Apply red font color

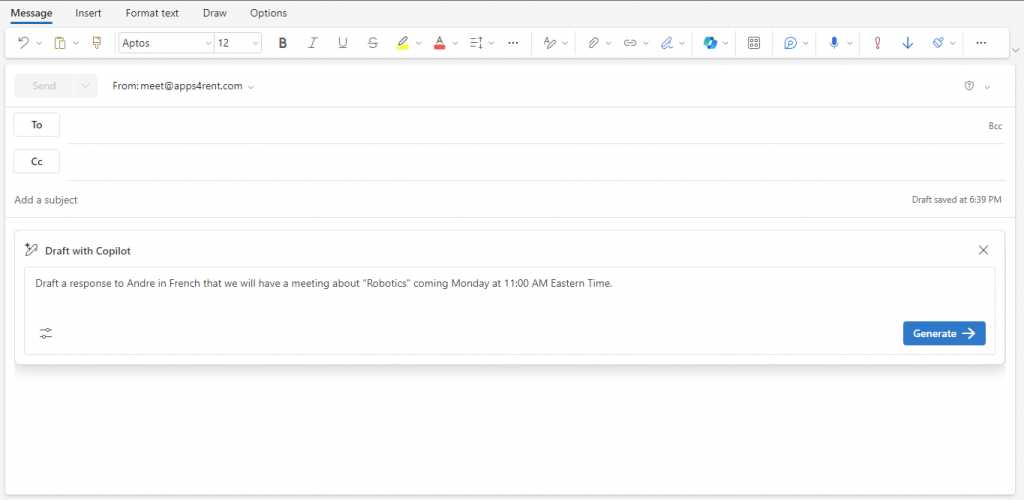(440, 43)
